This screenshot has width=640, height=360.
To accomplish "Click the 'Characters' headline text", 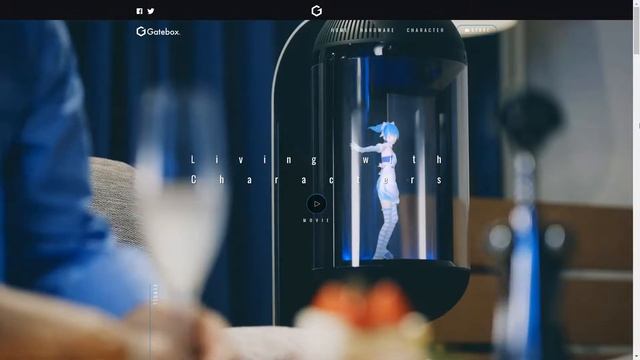I will click(x=317, y=180).
